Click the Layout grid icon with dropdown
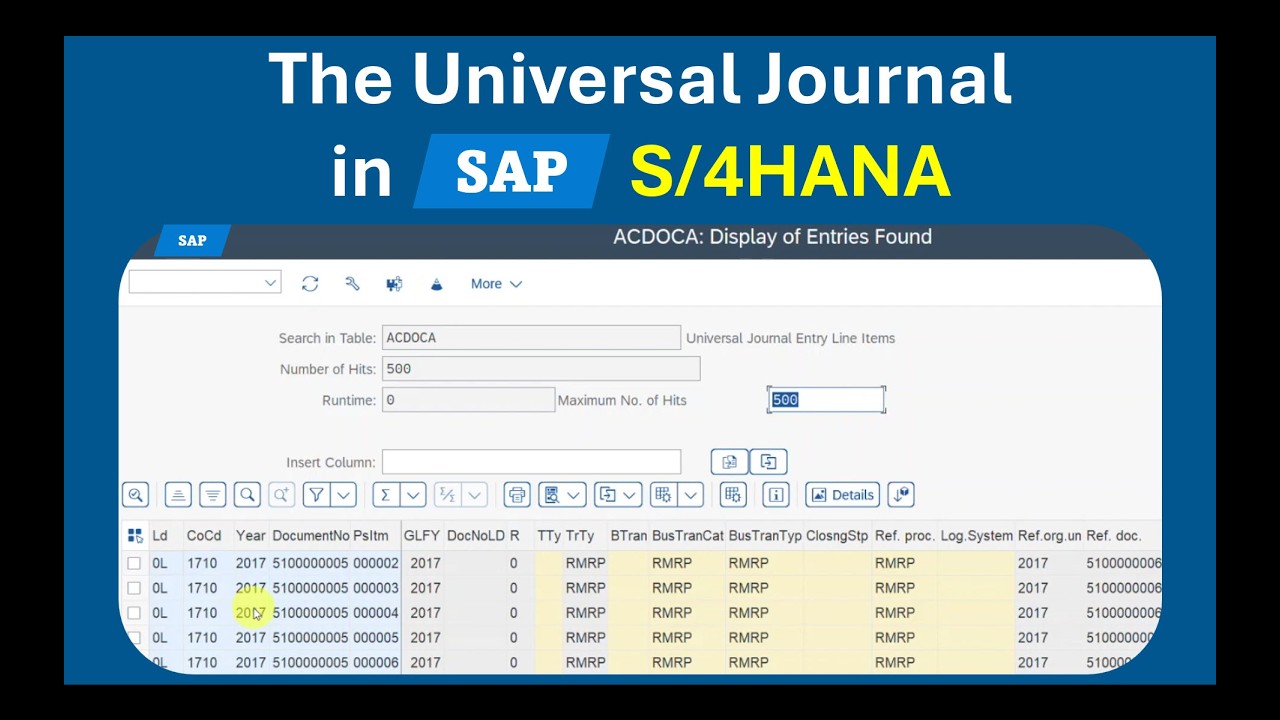The height and width of the screenshot is (720, 1280). 661,494
